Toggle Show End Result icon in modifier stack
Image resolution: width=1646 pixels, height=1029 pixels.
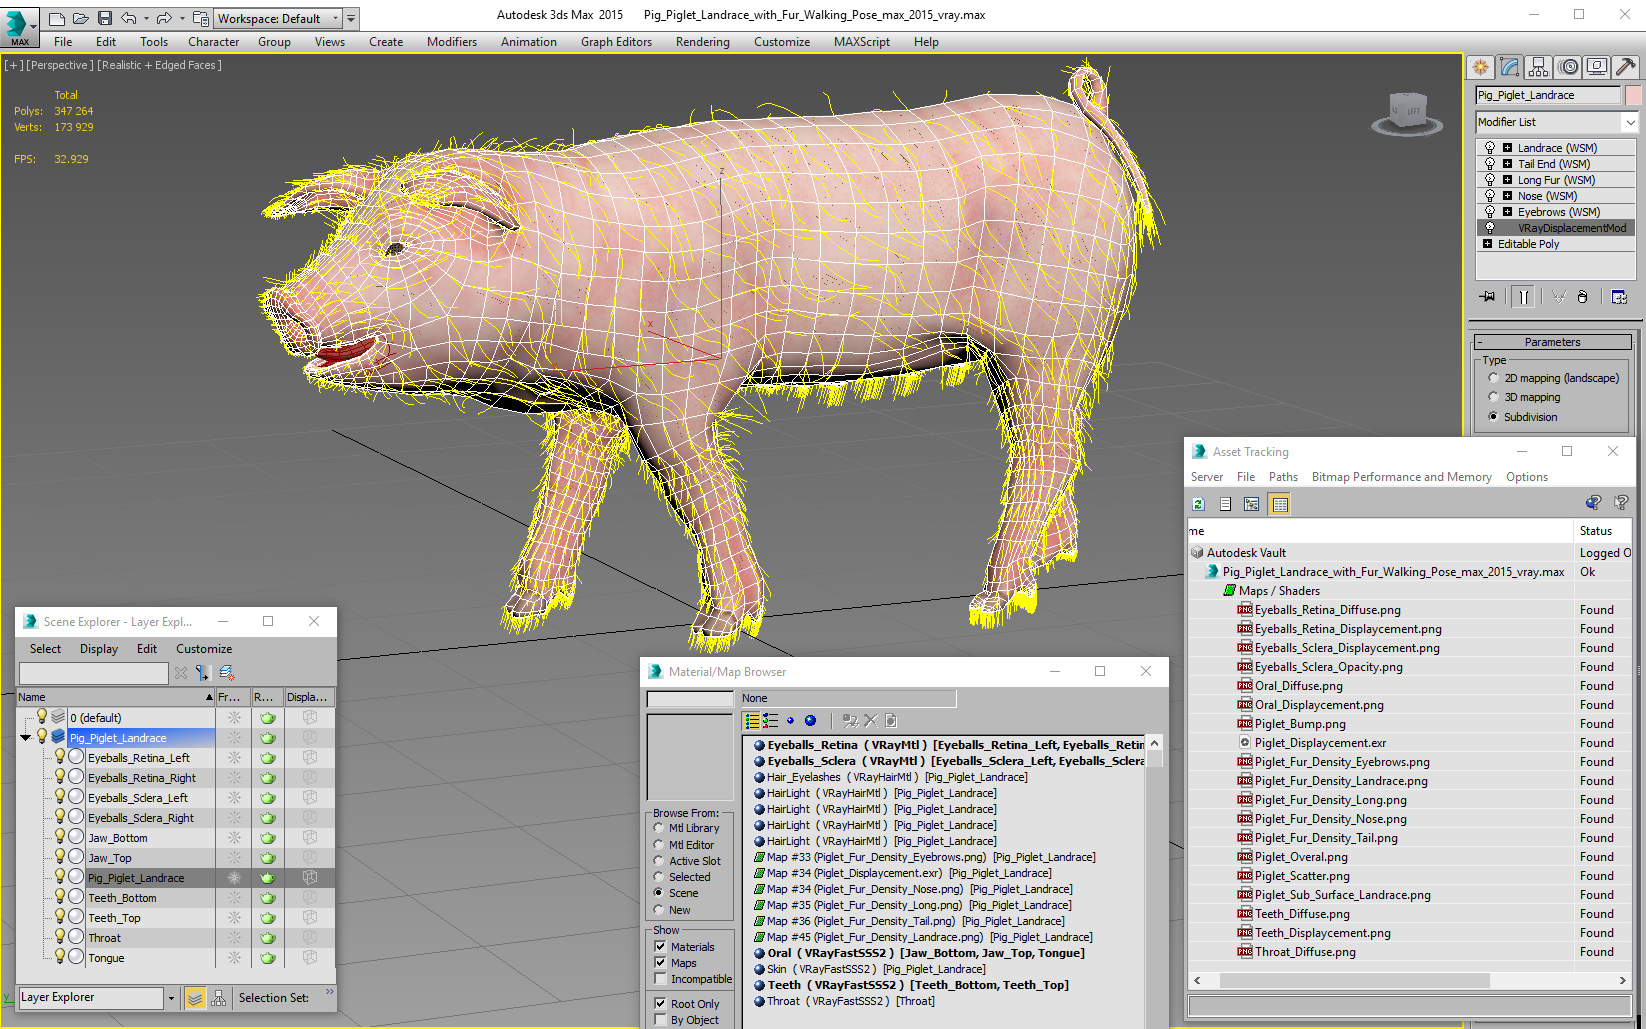pos(1523,296)
